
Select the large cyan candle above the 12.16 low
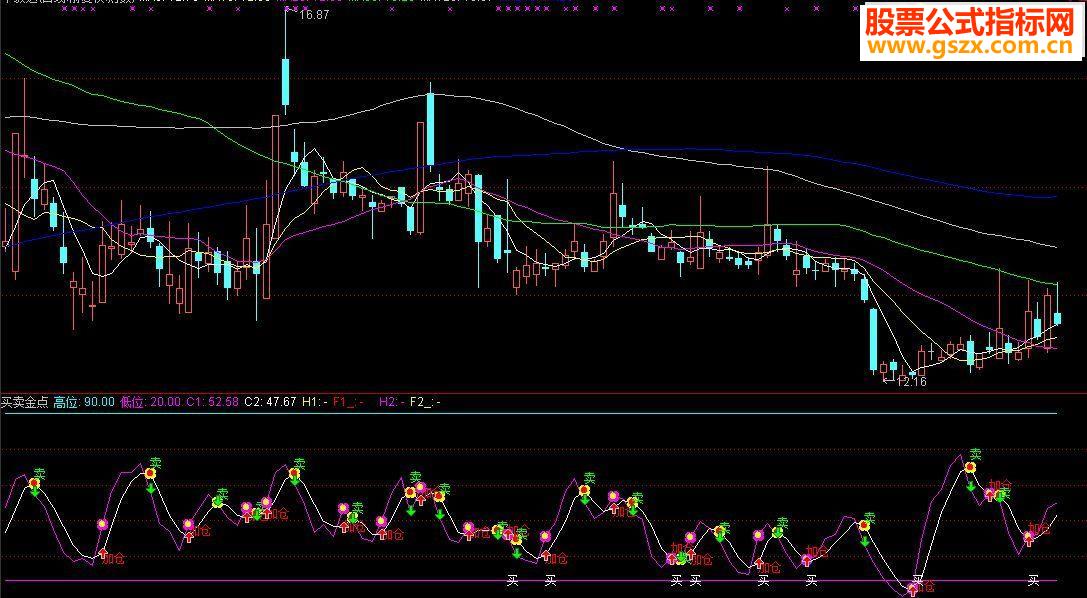pyautogui.click(x=873, y=340)
